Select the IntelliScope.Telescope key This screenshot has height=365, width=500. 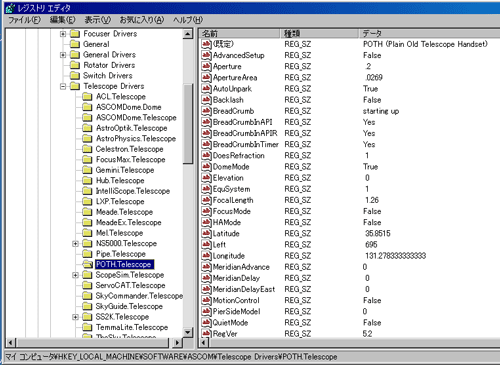[133, 191]
